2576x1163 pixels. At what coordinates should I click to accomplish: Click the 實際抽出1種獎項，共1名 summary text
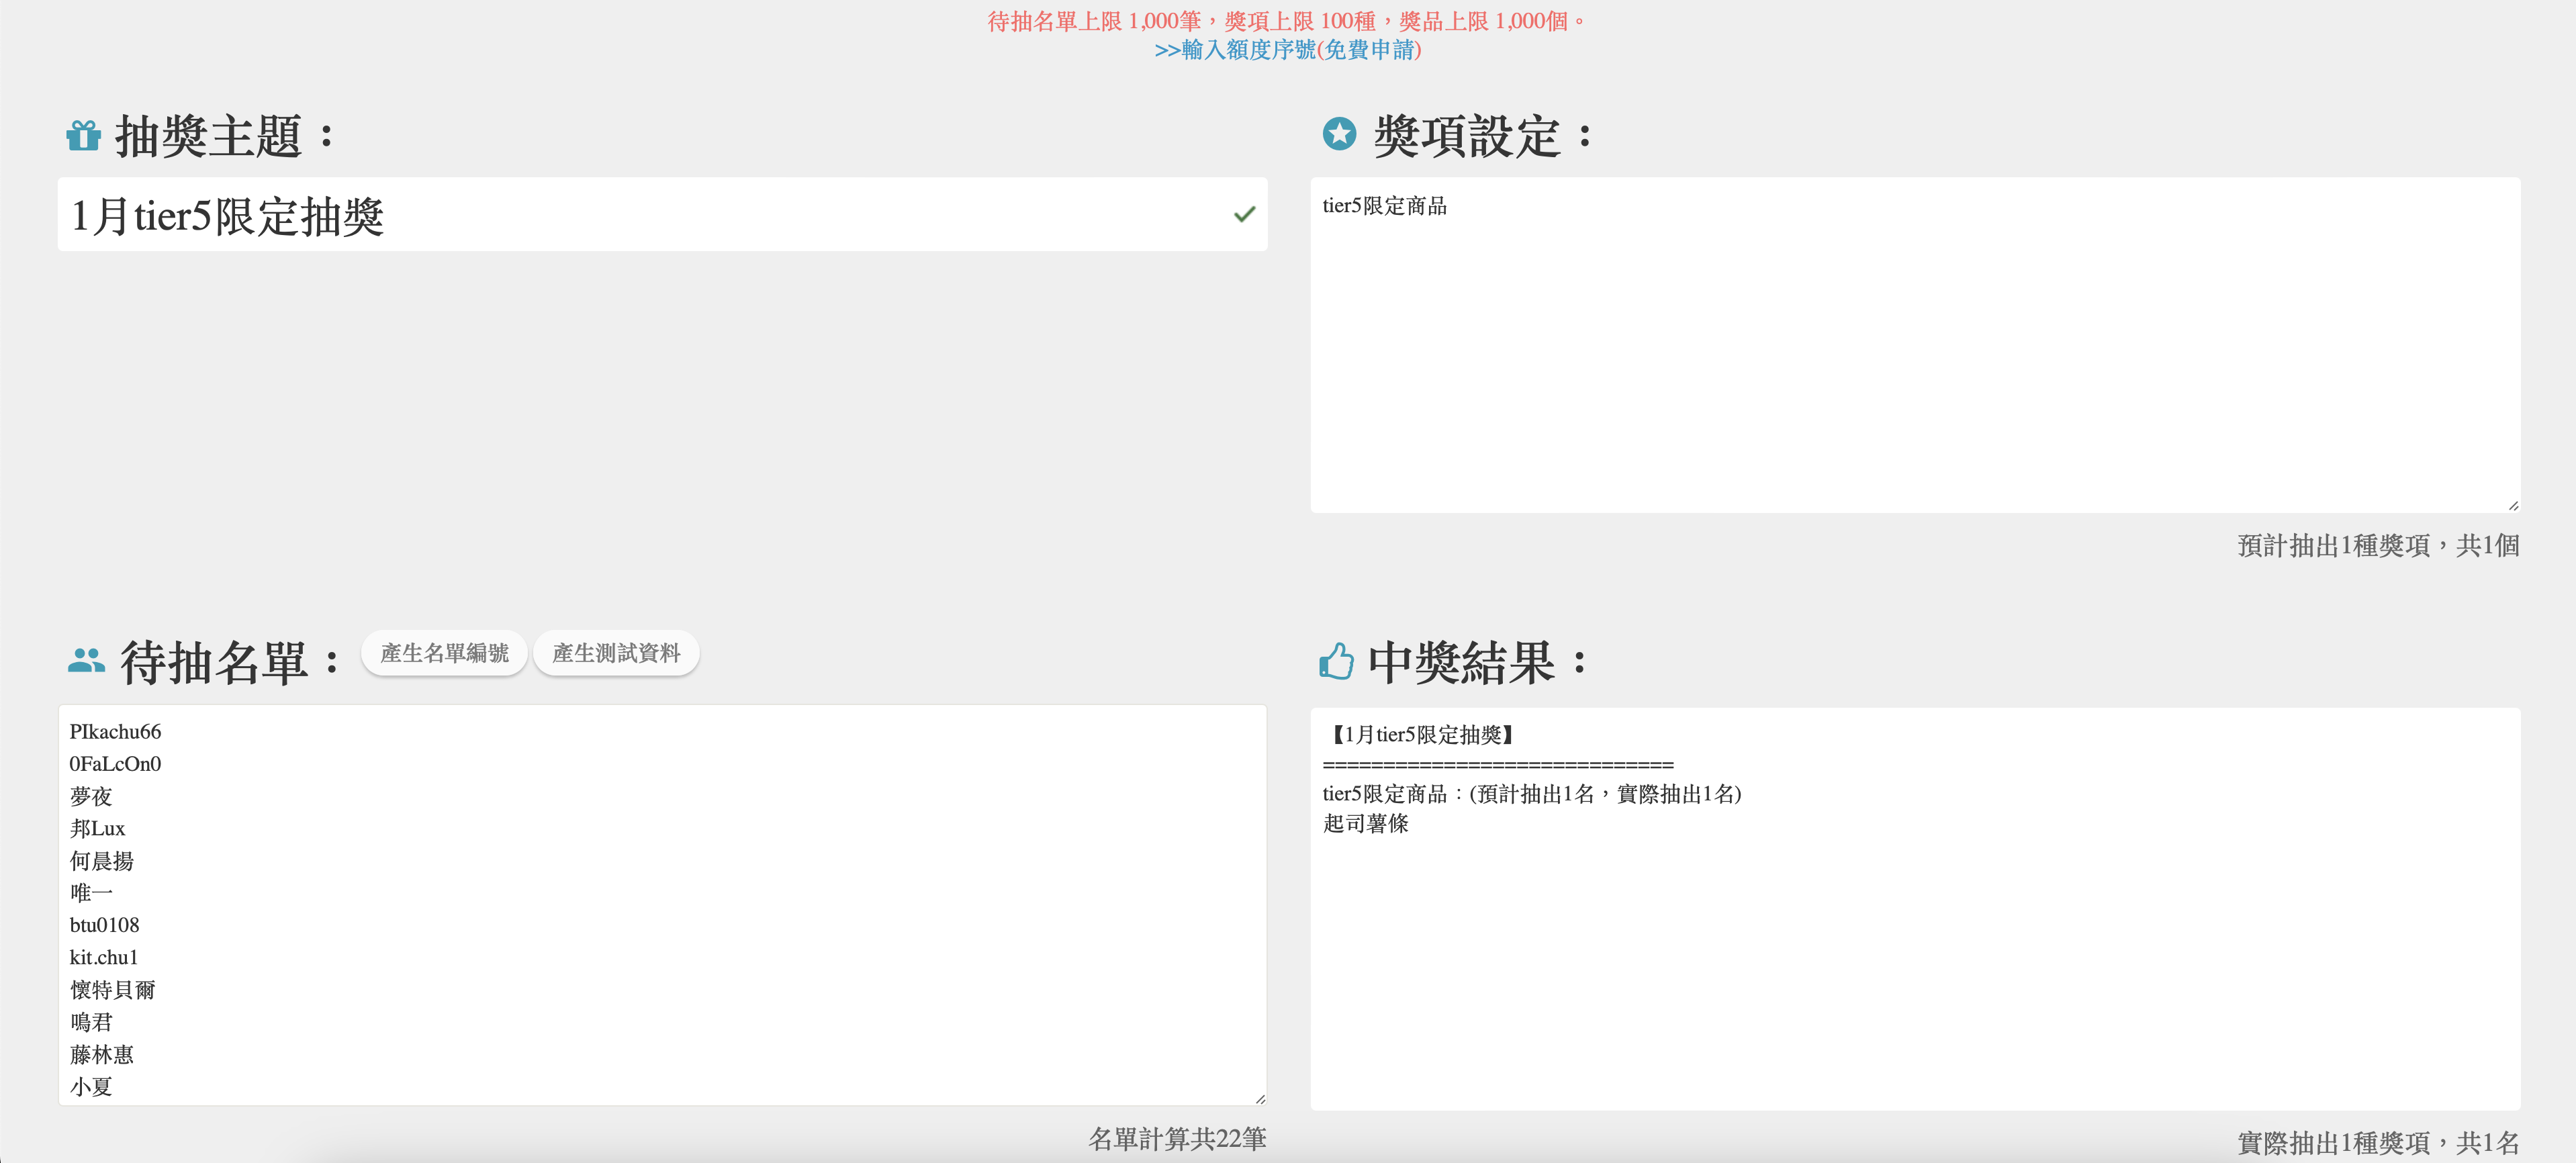click(x=2378, y=1142)
